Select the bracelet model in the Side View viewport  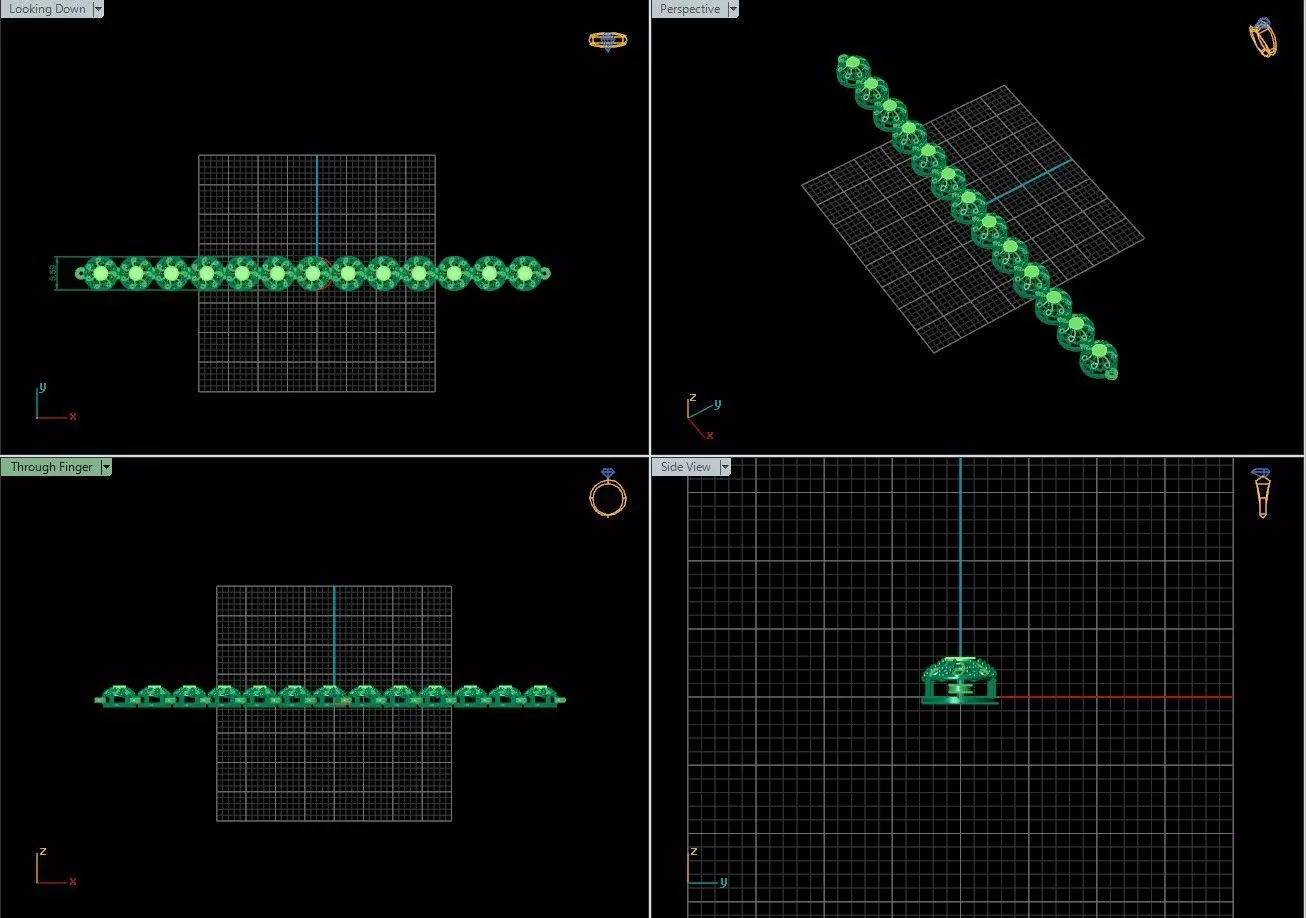click(x=959, y=681)
